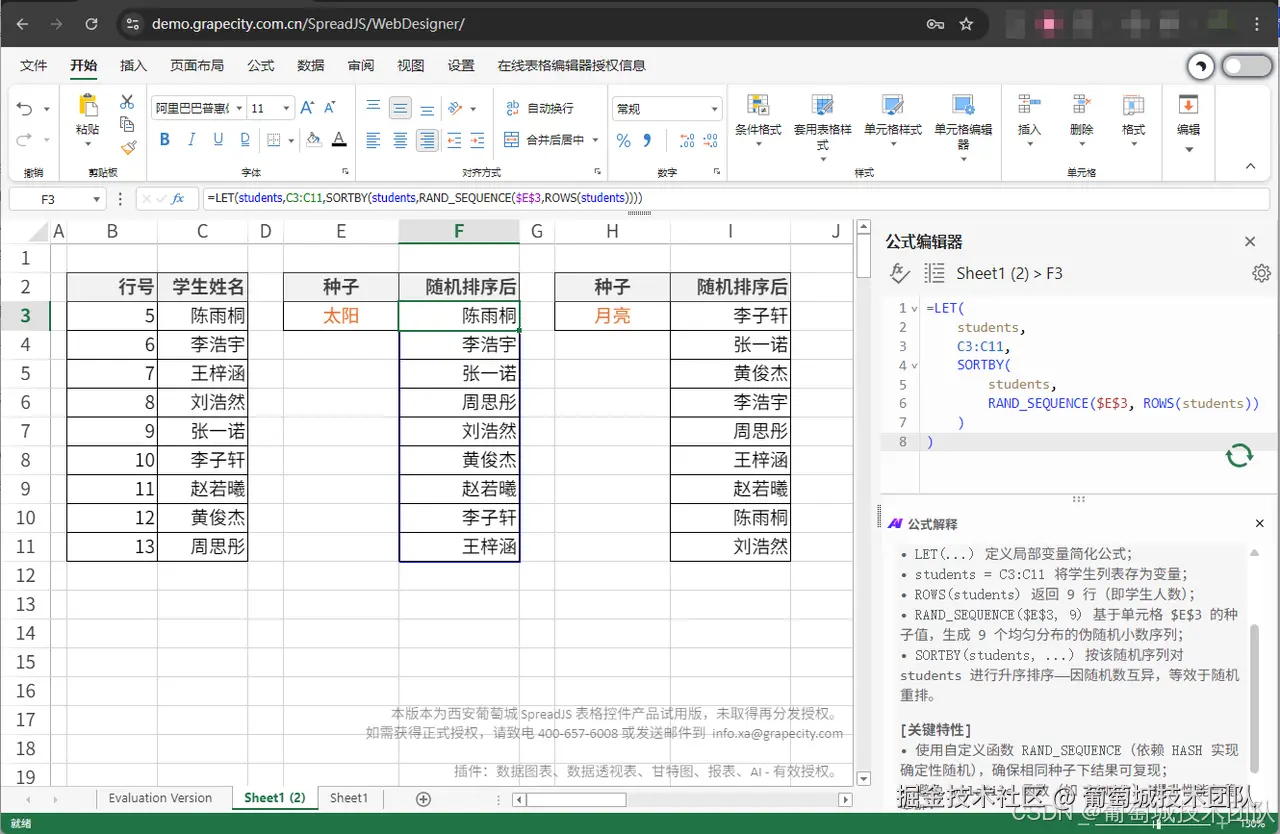The image size is (1280, 834).
Task: Open the 单元格样式 cell styles menu
Action: [x=893, y=121]
